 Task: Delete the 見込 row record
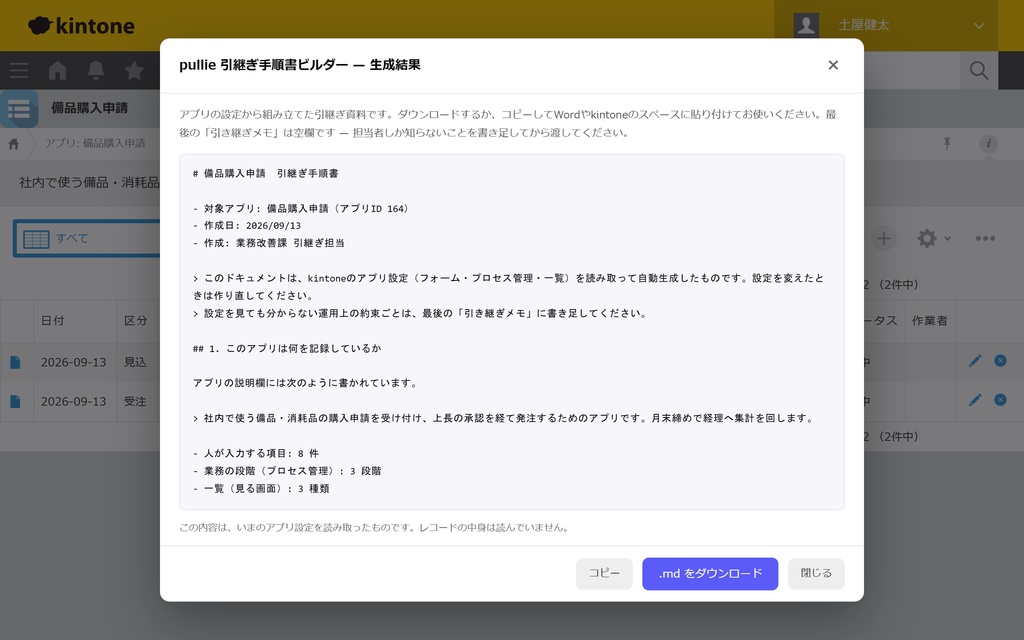point(1000,360)
